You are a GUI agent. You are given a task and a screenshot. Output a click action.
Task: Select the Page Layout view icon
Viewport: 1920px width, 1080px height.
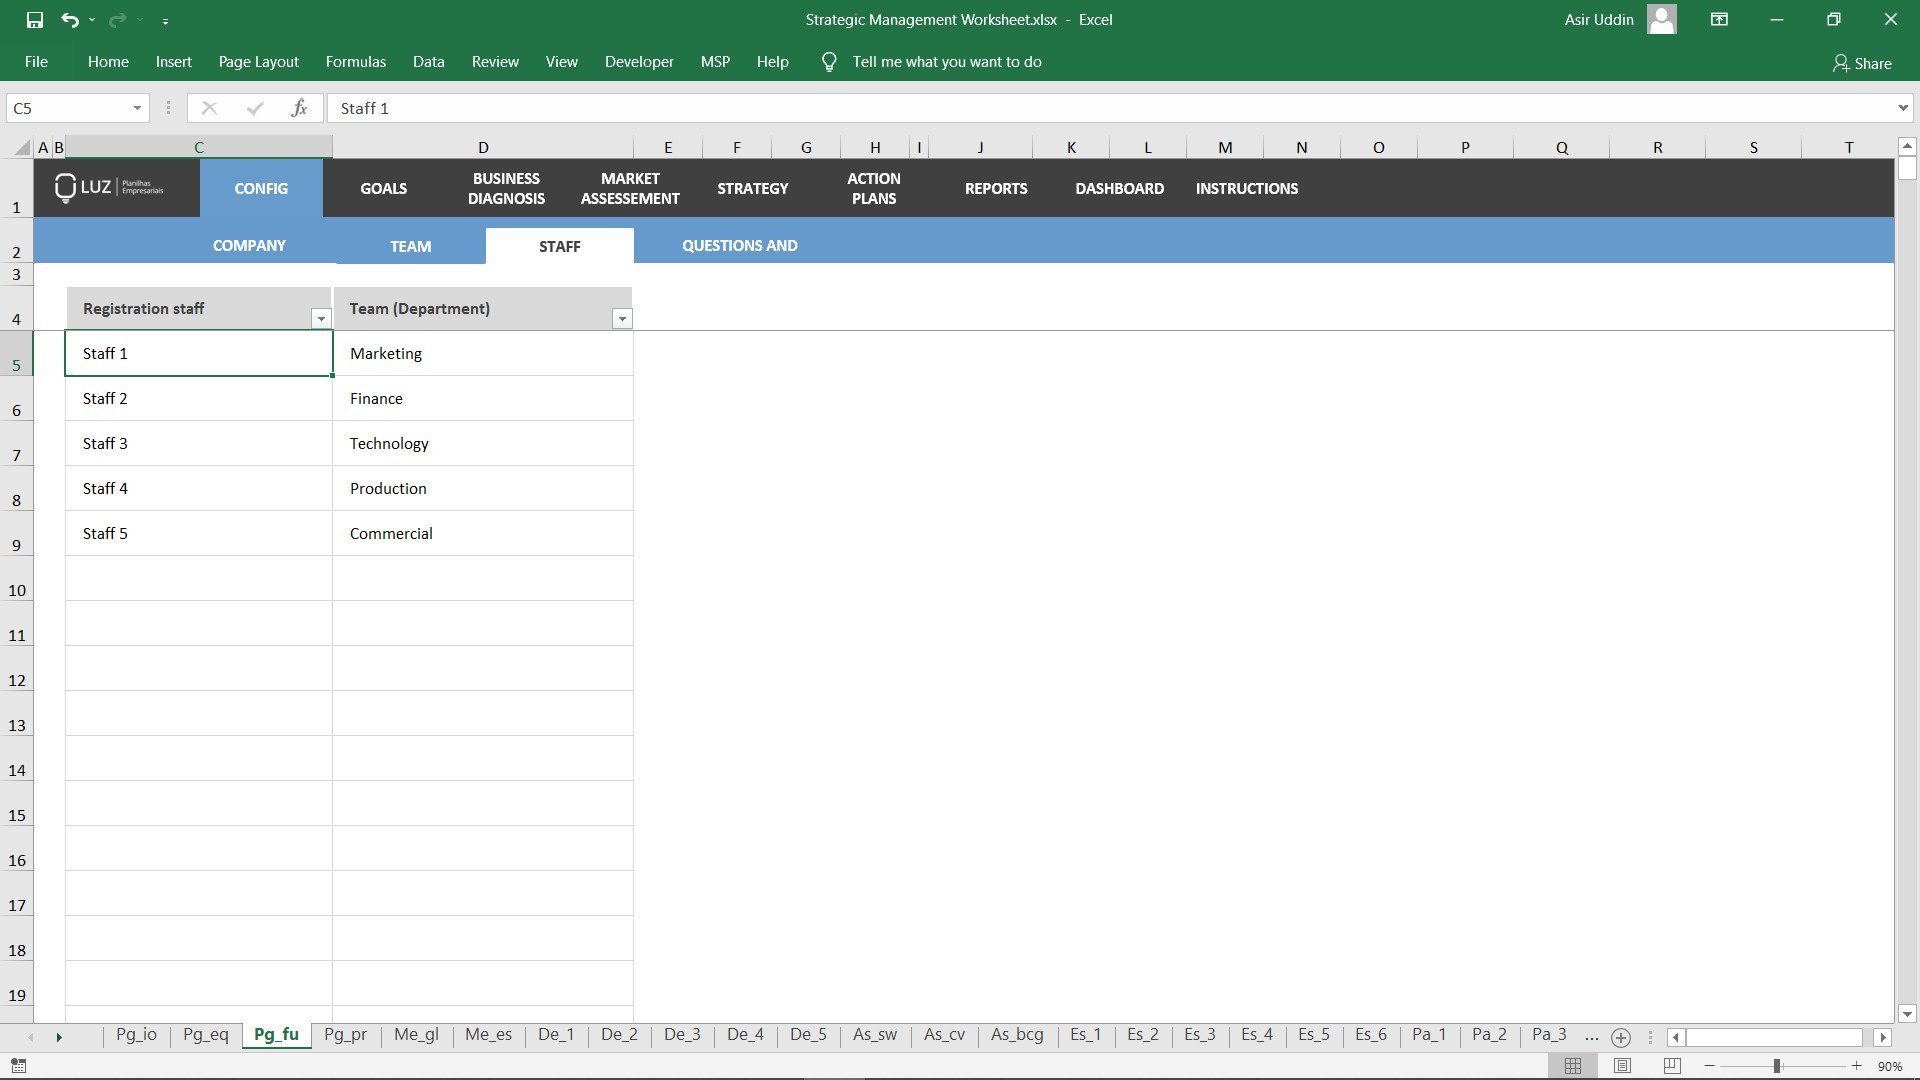tap(1621, 1065)
